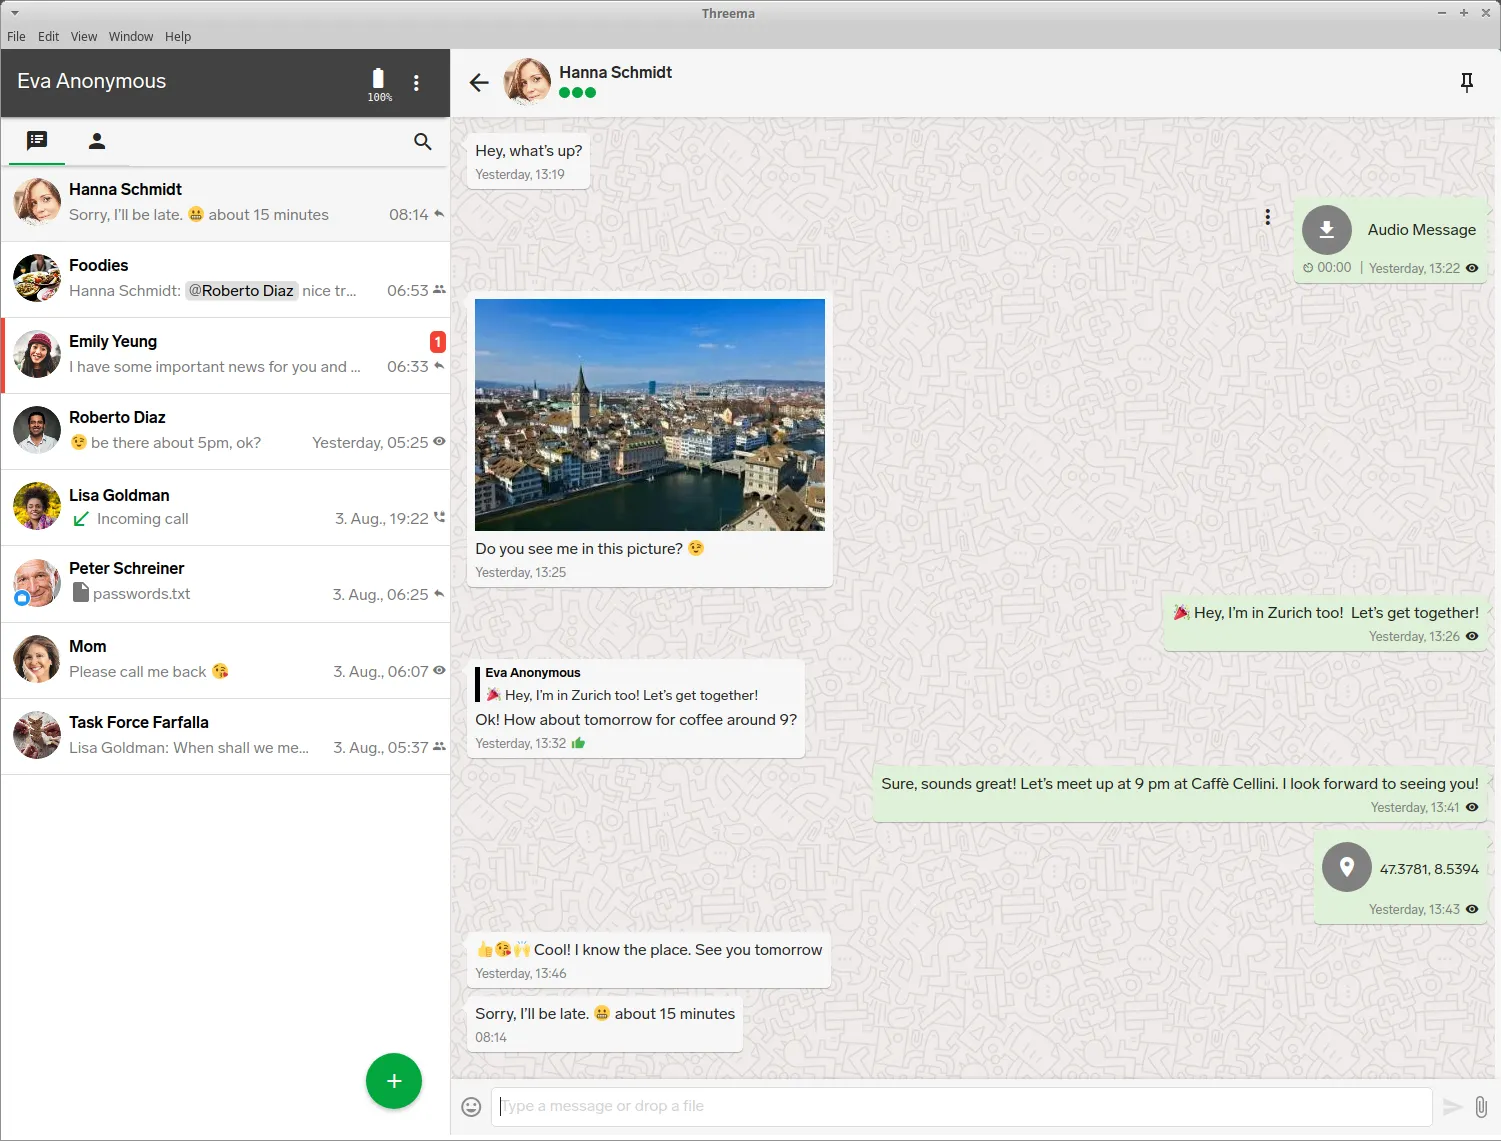Click Hanna Schmidt's avatar in the chat header
Image resolution: width=1501 pixels, height=1141 pixels.
point(527,82)
